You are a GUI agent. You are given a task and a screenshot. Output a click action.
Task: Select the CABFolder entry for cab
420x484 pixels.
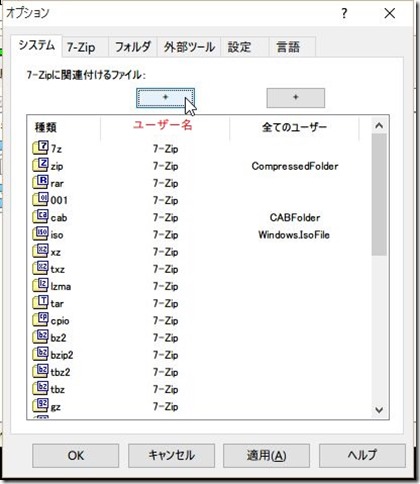point(295,218)
